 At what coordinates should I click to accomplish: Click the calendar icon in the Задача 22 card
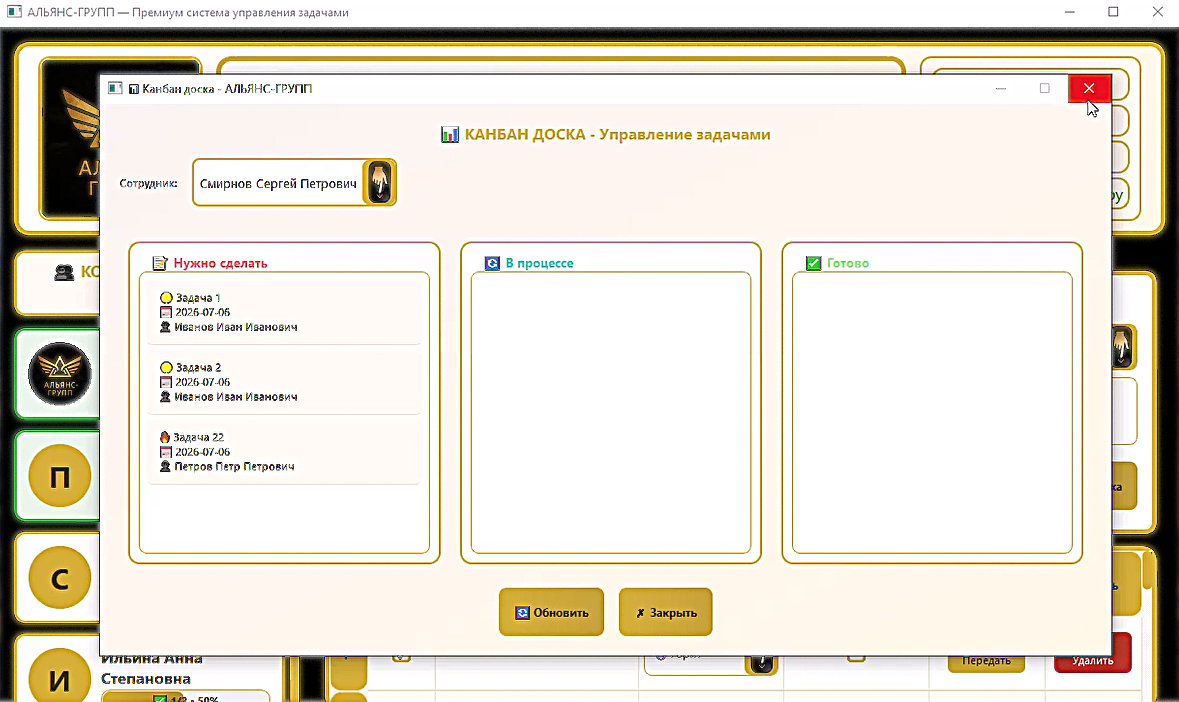click(166, 452)
